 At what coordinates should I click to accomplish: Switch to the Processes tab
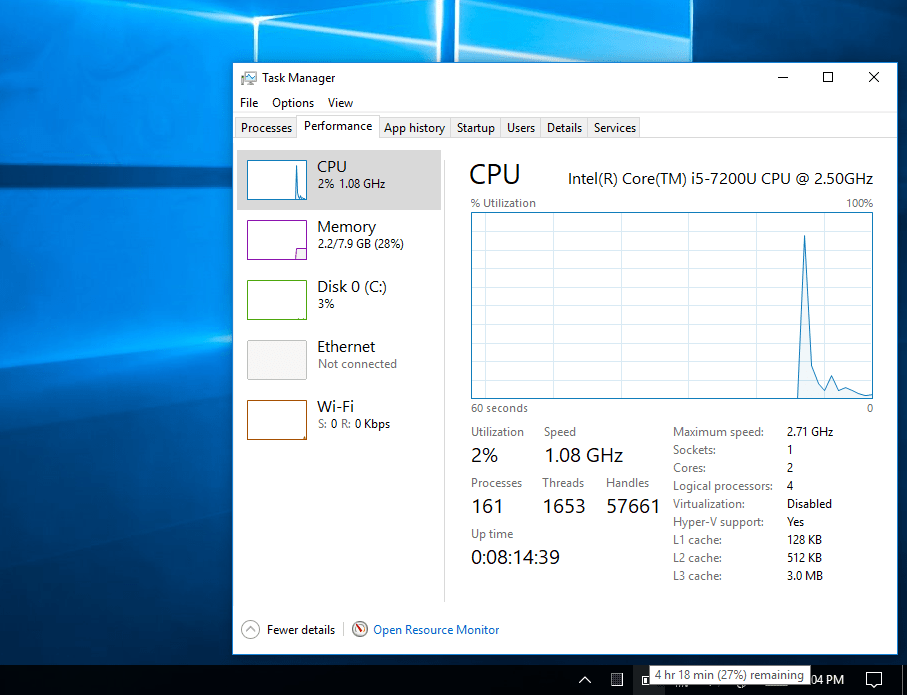click(266, 128)
